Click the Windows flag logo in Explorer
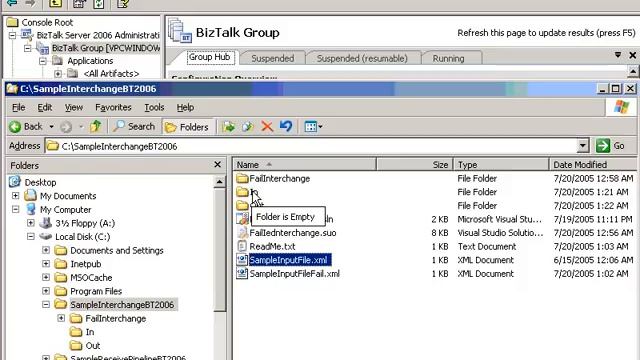This screenshot has width=640, height=360. pos(621,107)
